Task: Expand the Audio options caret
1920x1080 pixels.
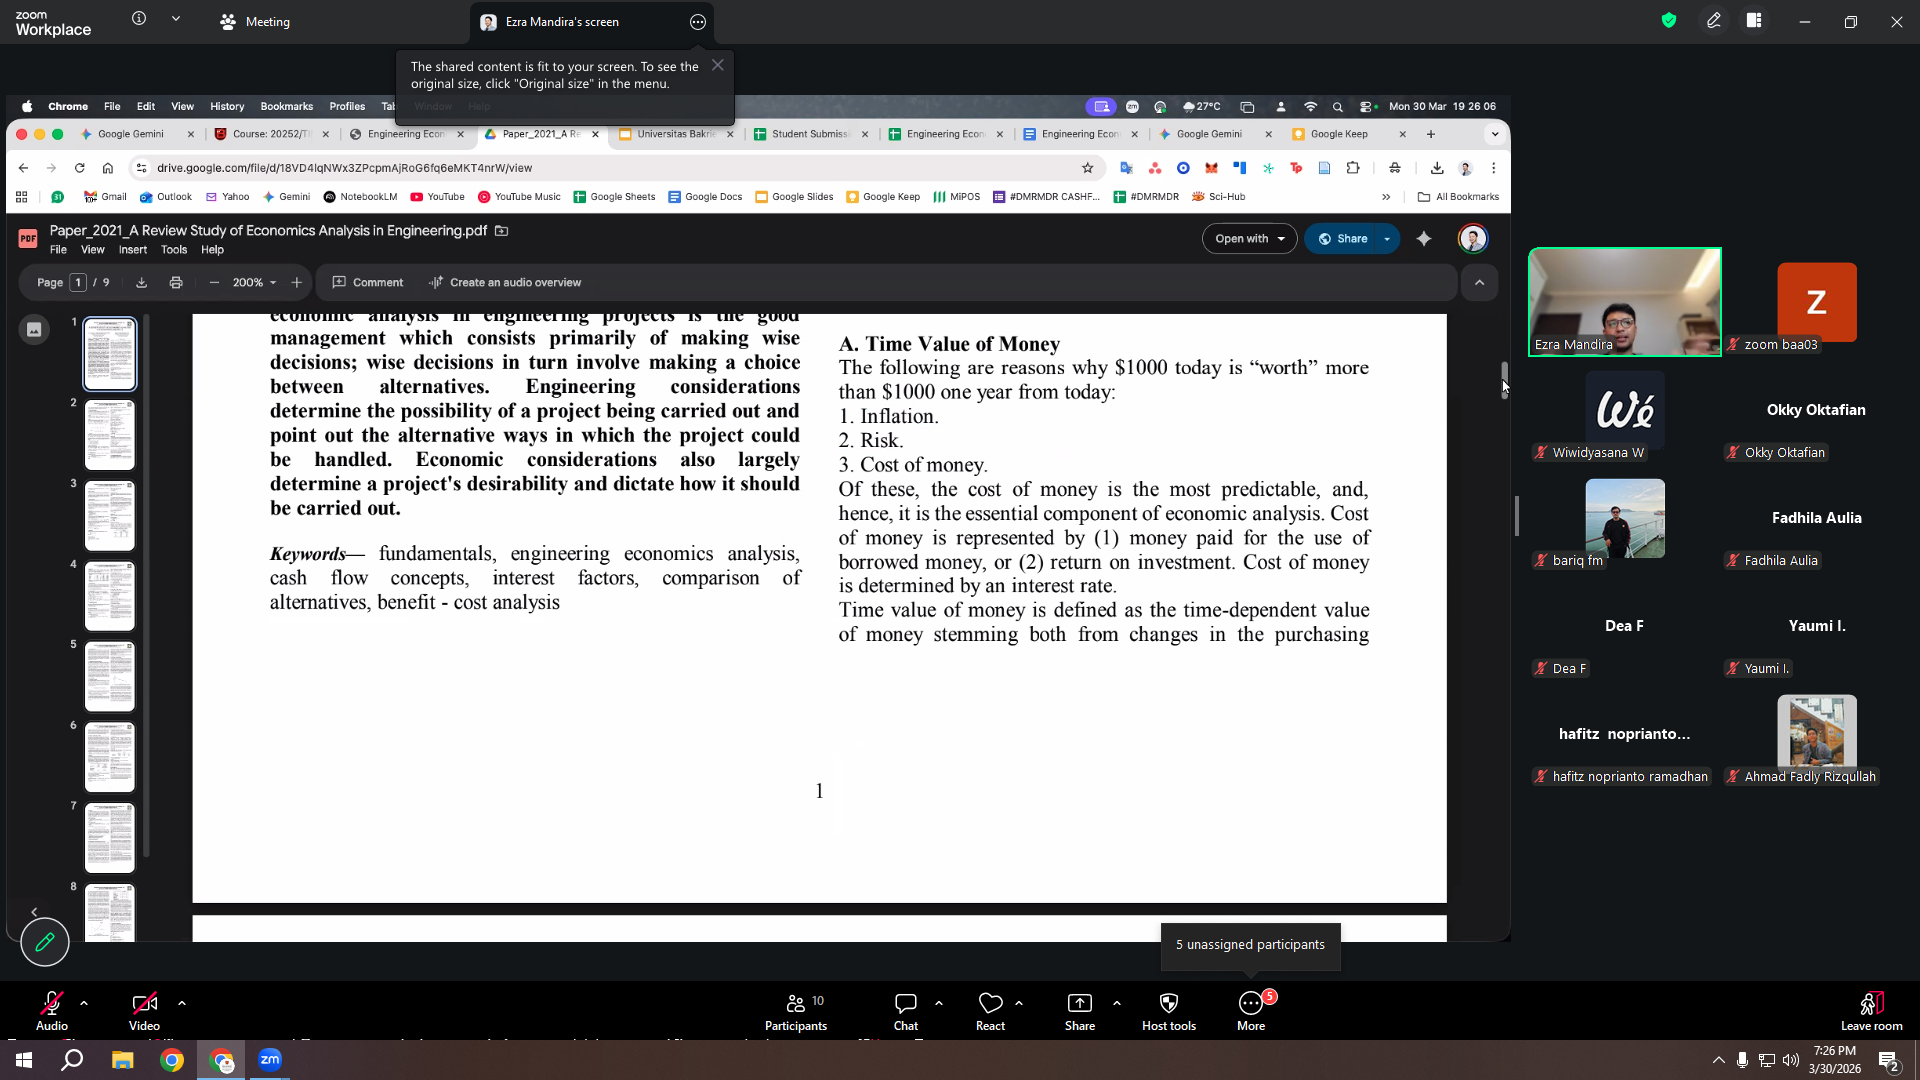Action: tap(84, 1002)
